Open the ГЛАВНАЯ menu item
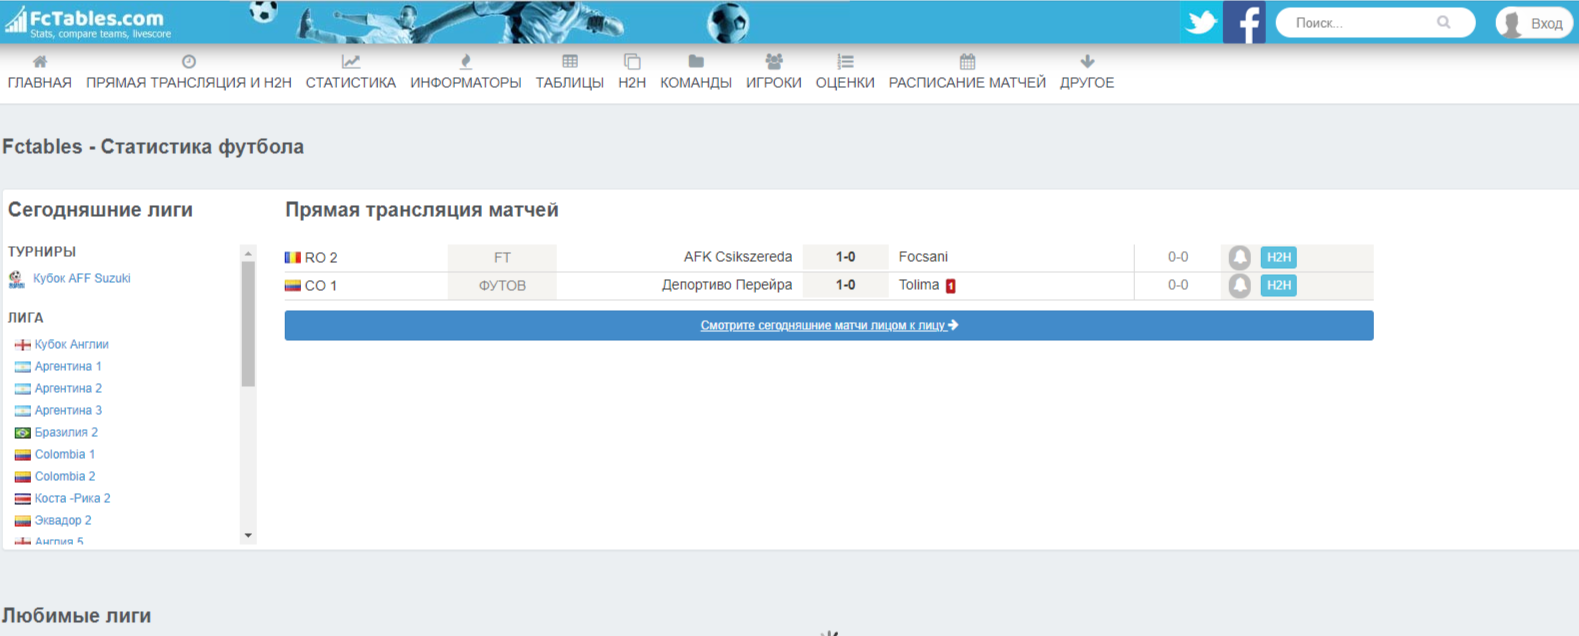The height and width of the screenshot is (636, 1579). pos(40,83)
